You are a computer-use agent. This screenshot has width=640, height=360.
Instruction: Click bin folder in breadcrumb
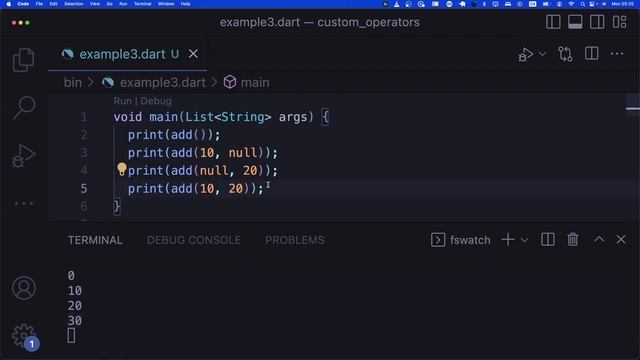(x=73, y=82)
